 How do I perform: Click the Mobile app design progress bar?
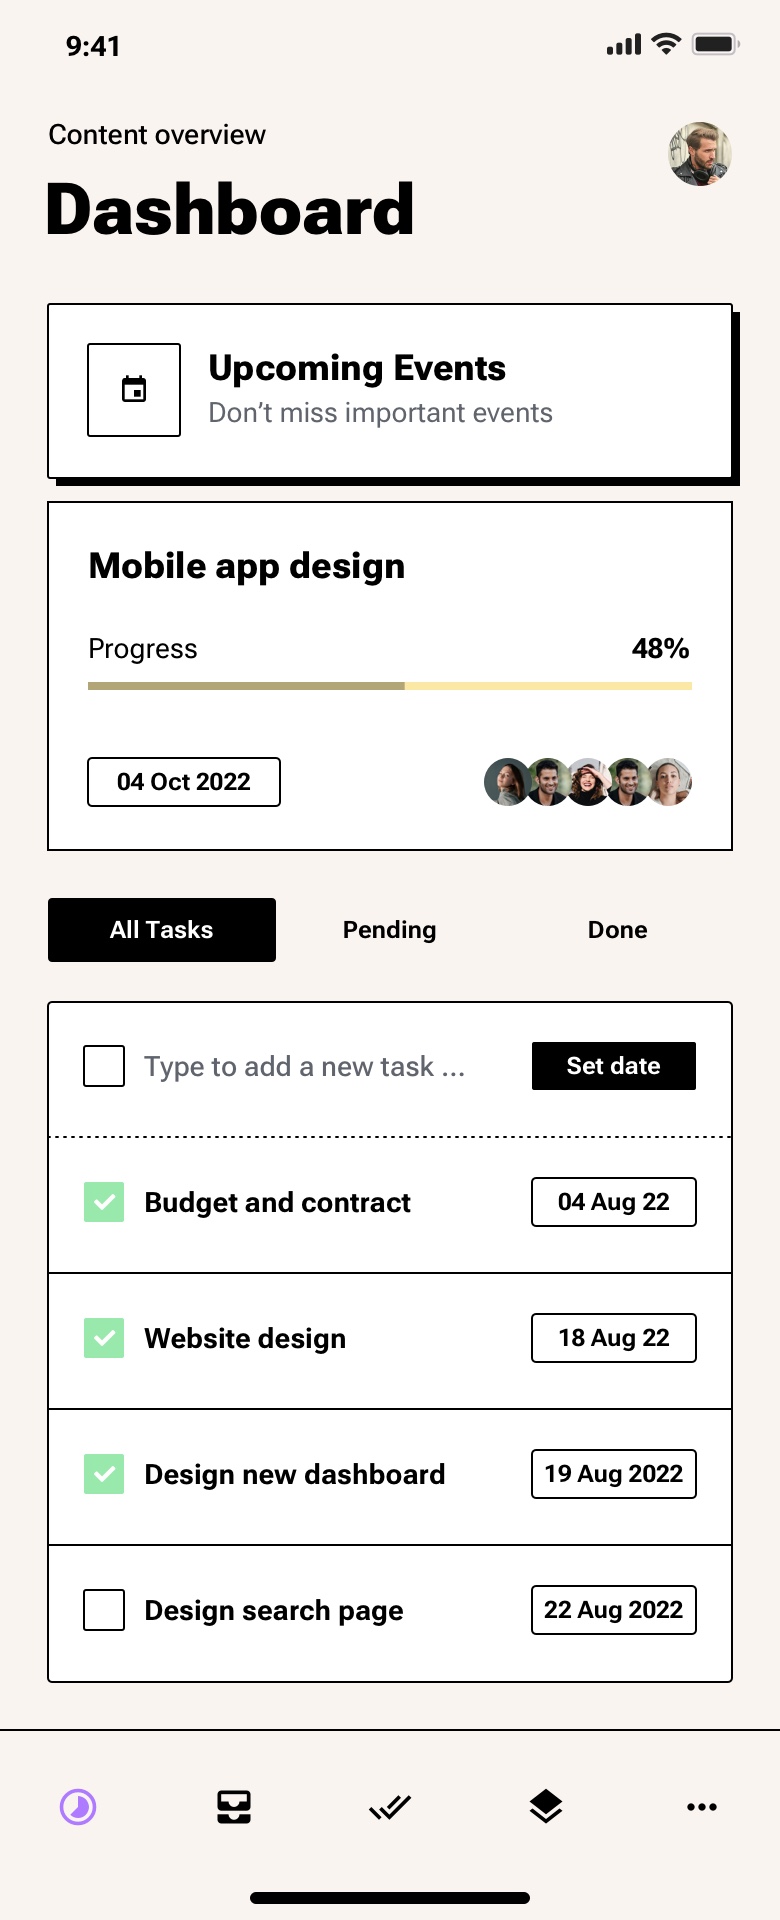pos(390,686)
